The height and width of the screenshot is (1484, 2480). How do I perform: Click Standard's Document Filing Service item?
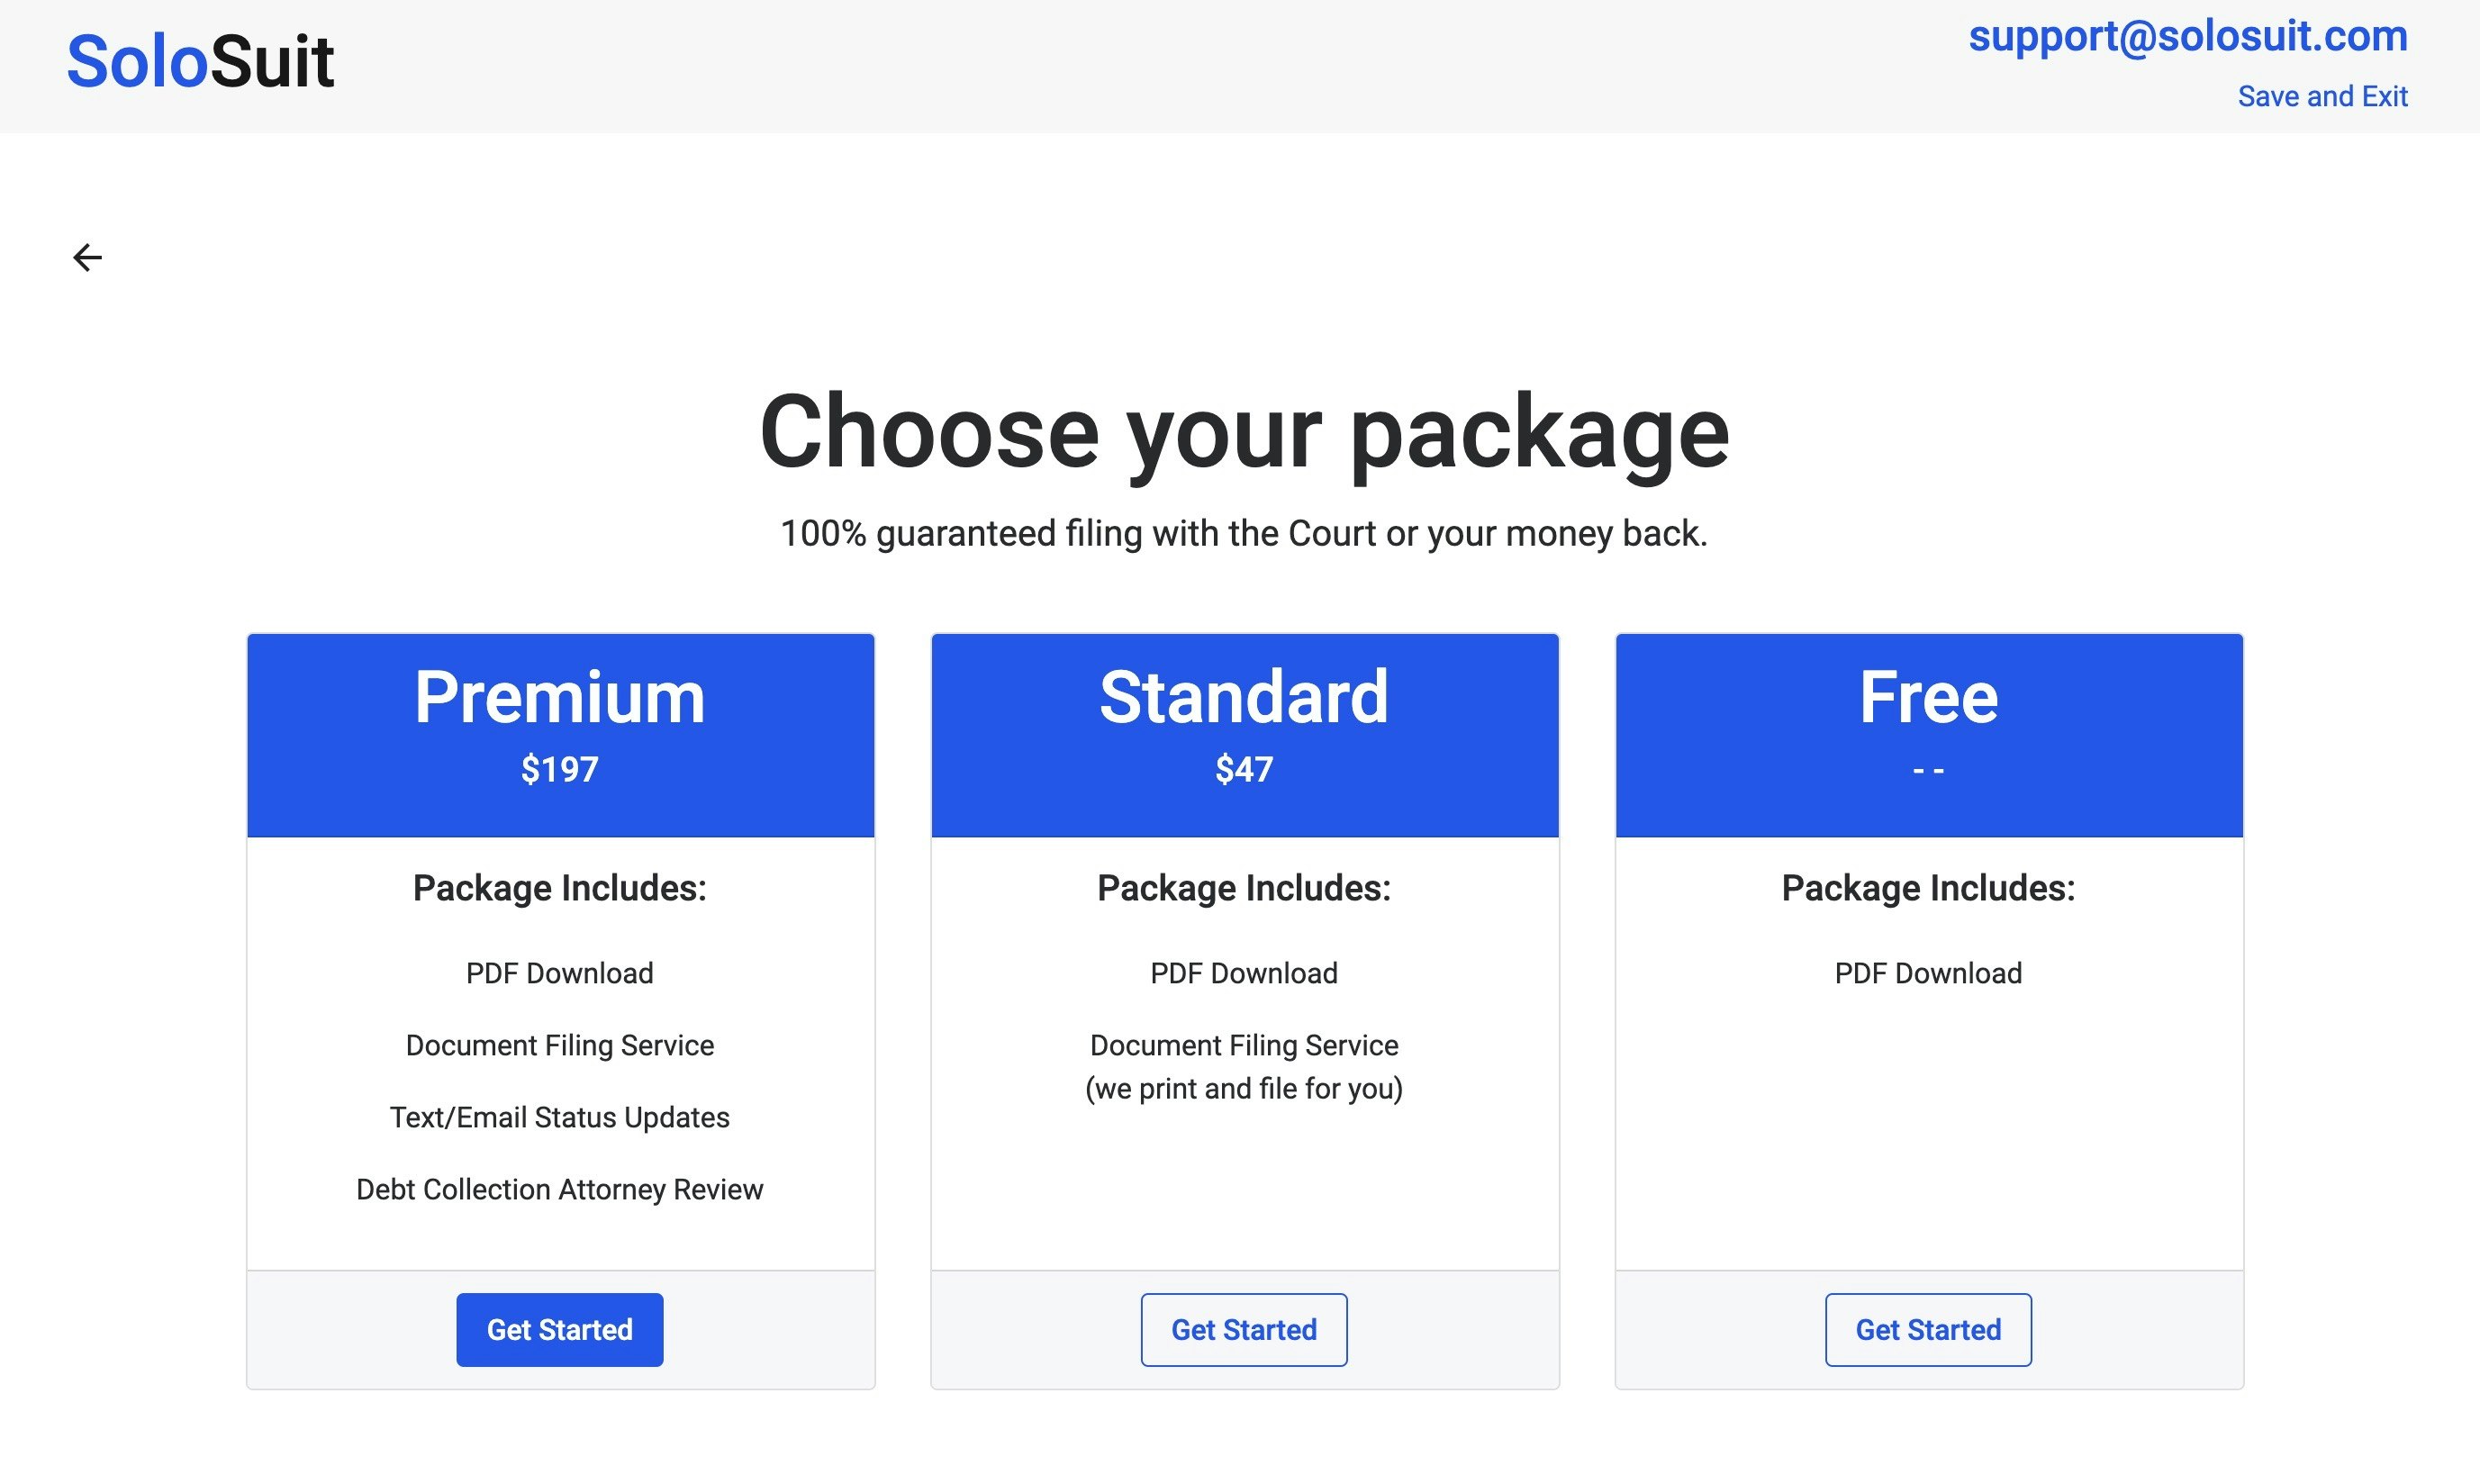tap(1243, 1045)
